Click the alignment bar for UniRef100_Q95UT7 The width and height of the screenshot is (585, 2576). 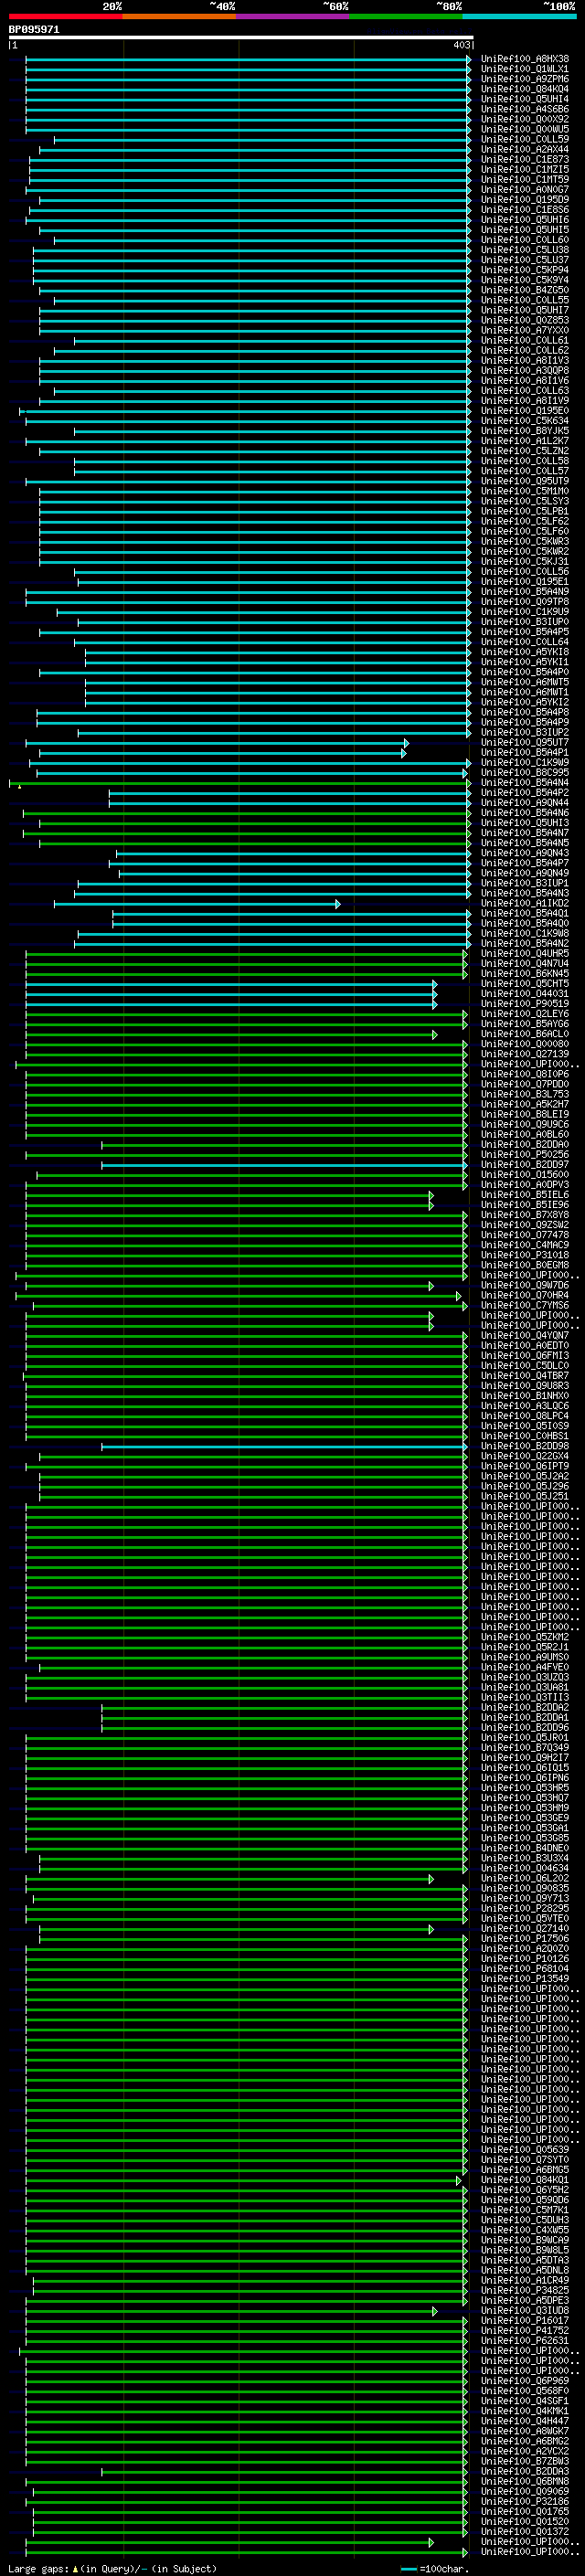click(x=217, y=743)
